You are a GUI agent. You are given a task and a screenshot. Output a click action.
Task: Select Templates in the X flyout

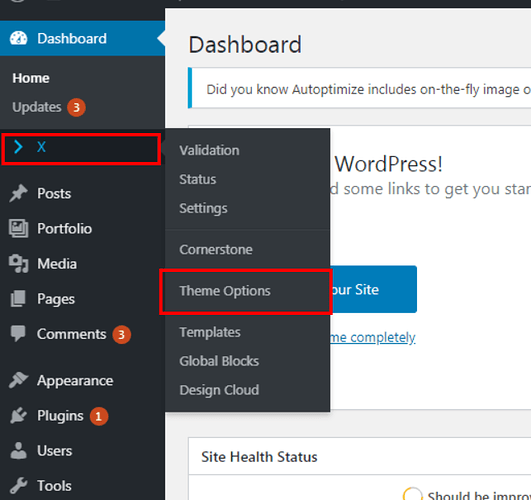210,332
